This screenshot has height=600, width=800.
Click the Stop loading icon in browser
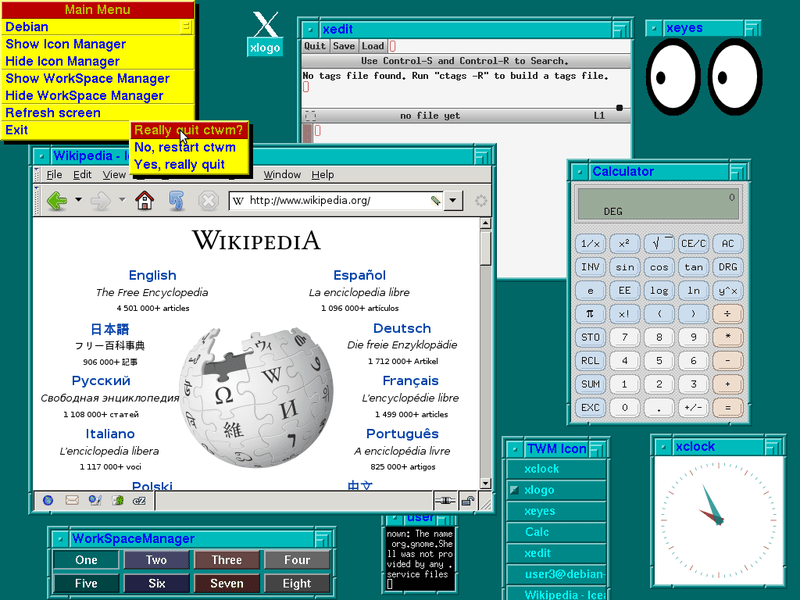(208, 200)
